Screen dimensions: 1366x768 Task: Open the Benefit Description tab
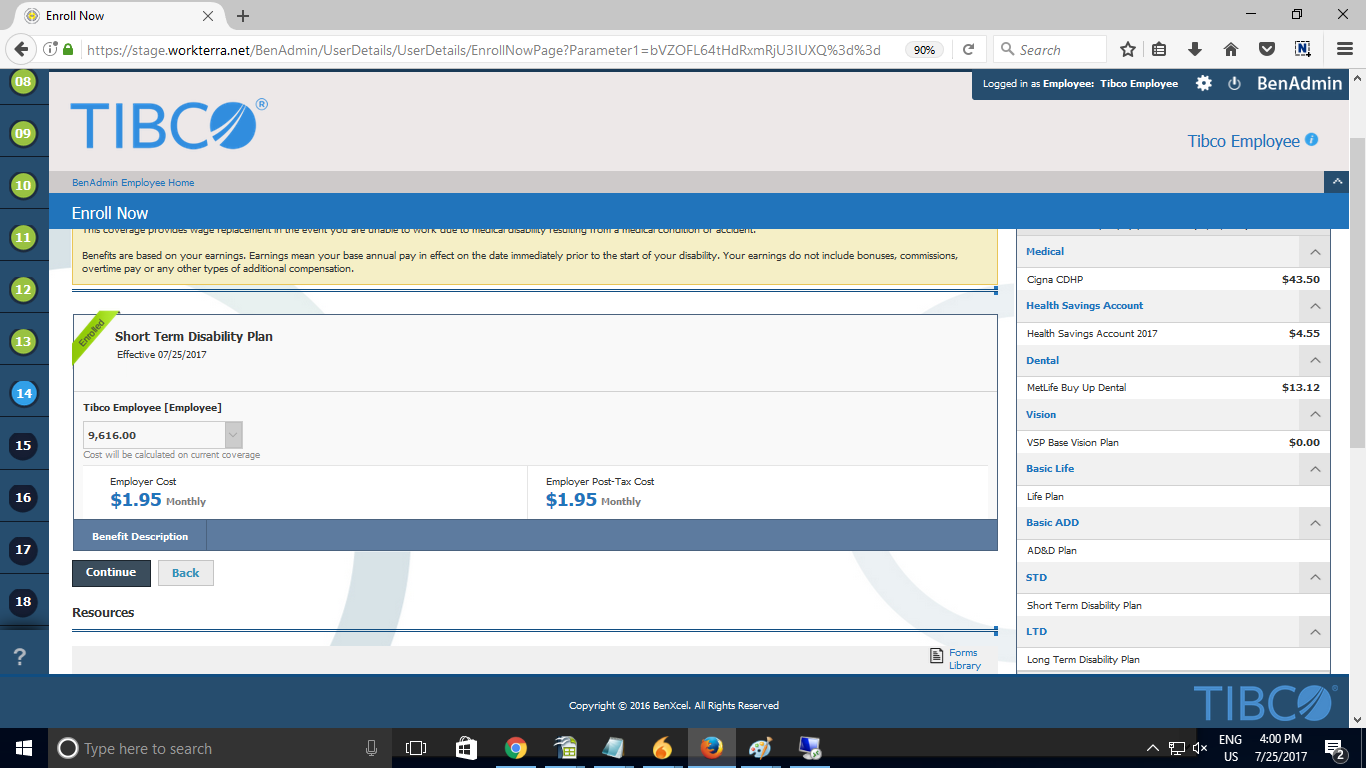coord(140,536)
